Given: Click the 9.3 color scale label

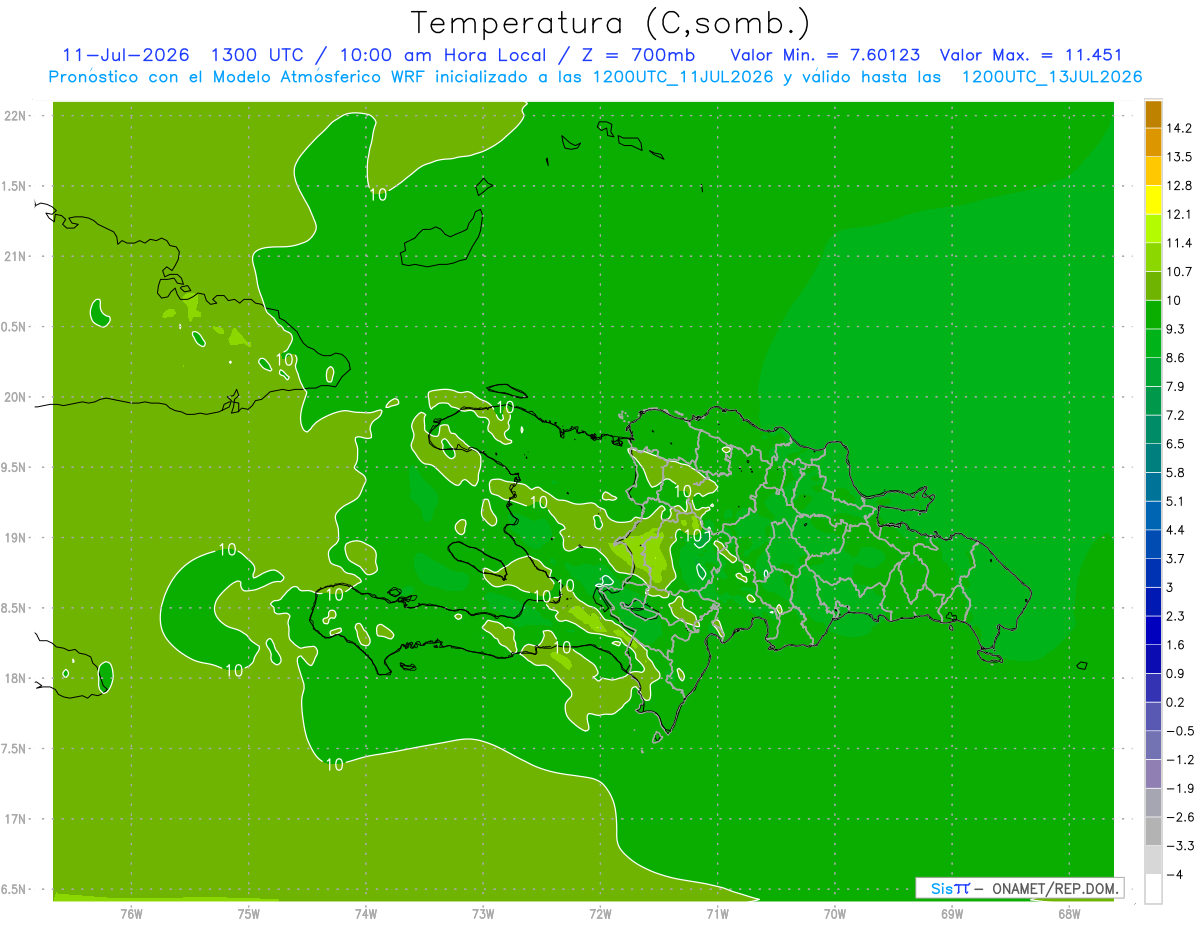Looking at the screenshot, I should click(1176, 329).
